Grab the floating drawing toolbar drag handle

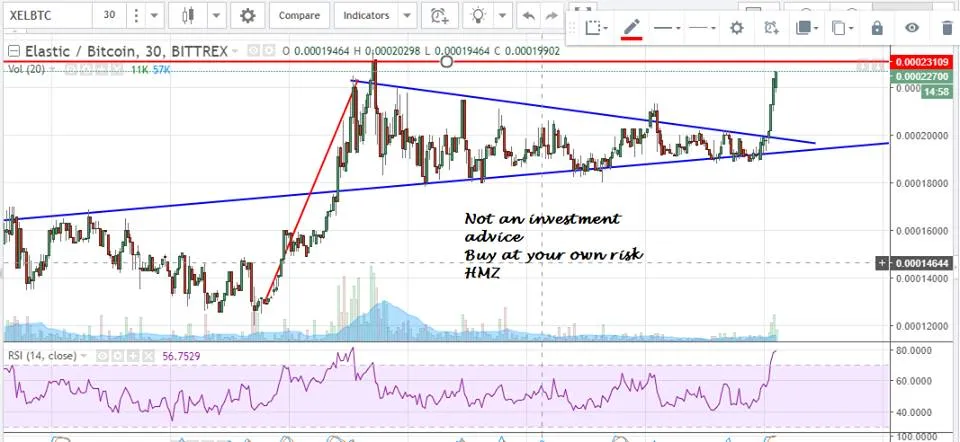(x=573, y=28)
